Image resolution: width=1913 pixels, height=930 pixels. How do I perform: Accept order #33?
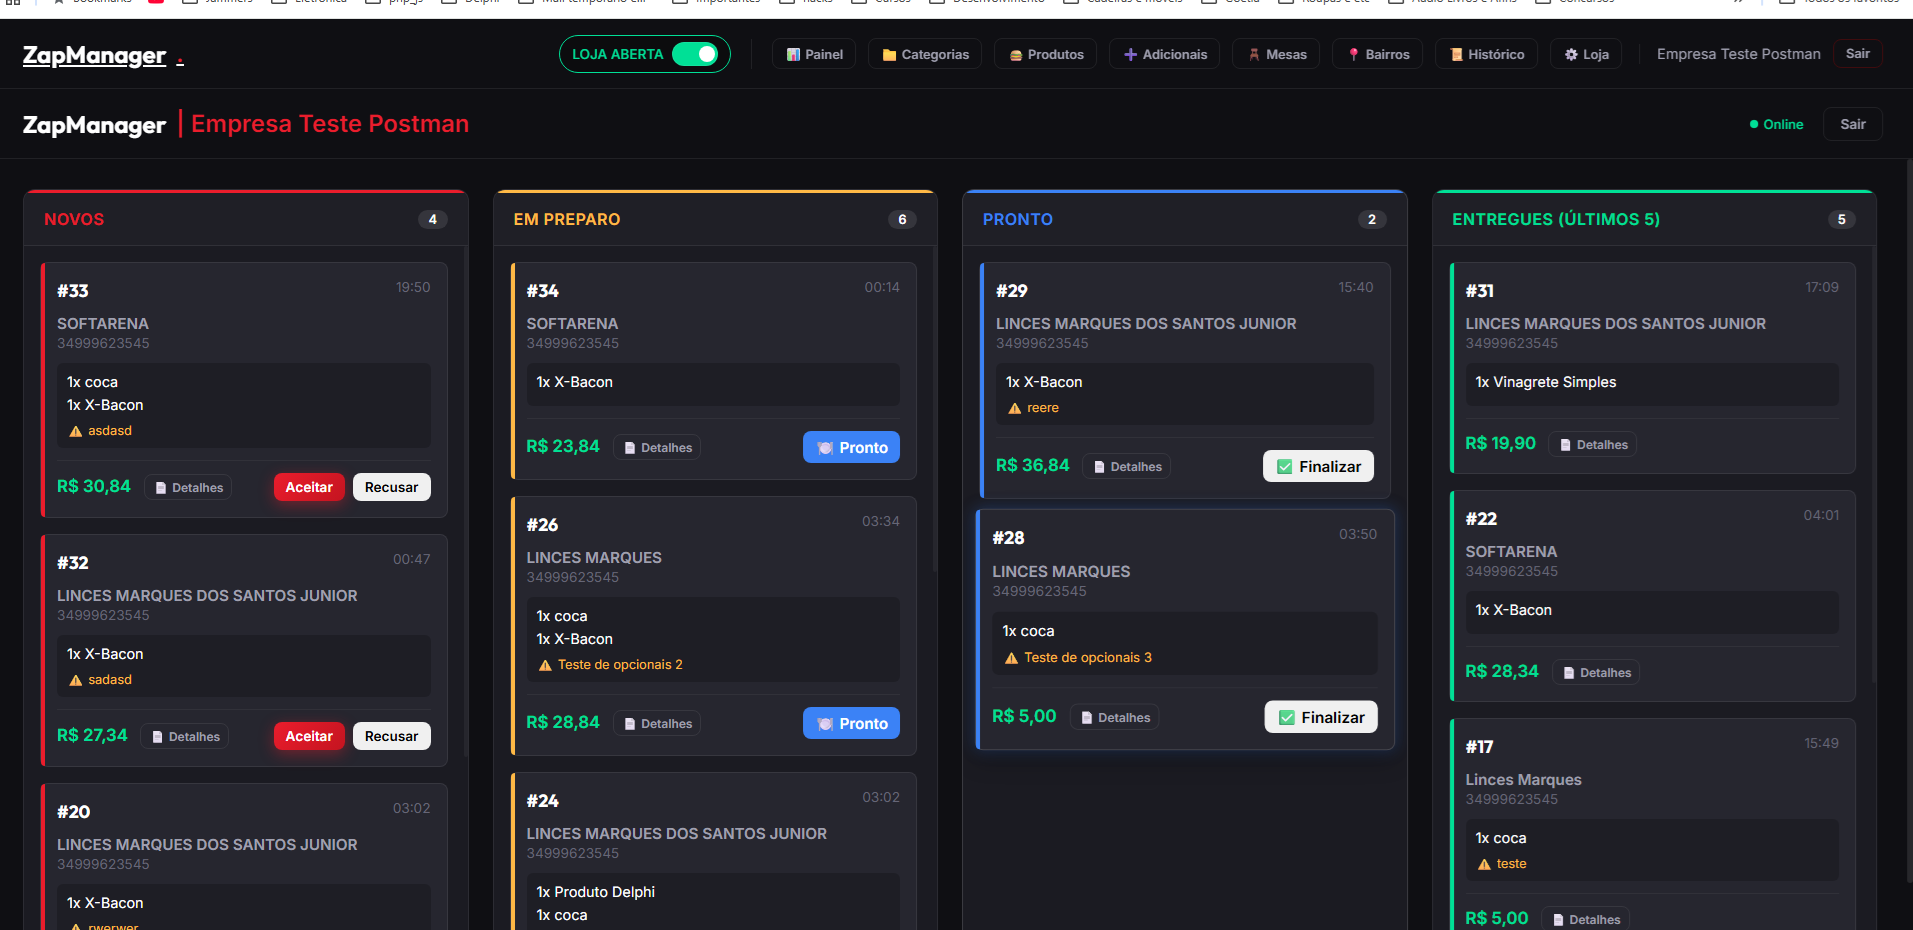click(x=309, y=487)
